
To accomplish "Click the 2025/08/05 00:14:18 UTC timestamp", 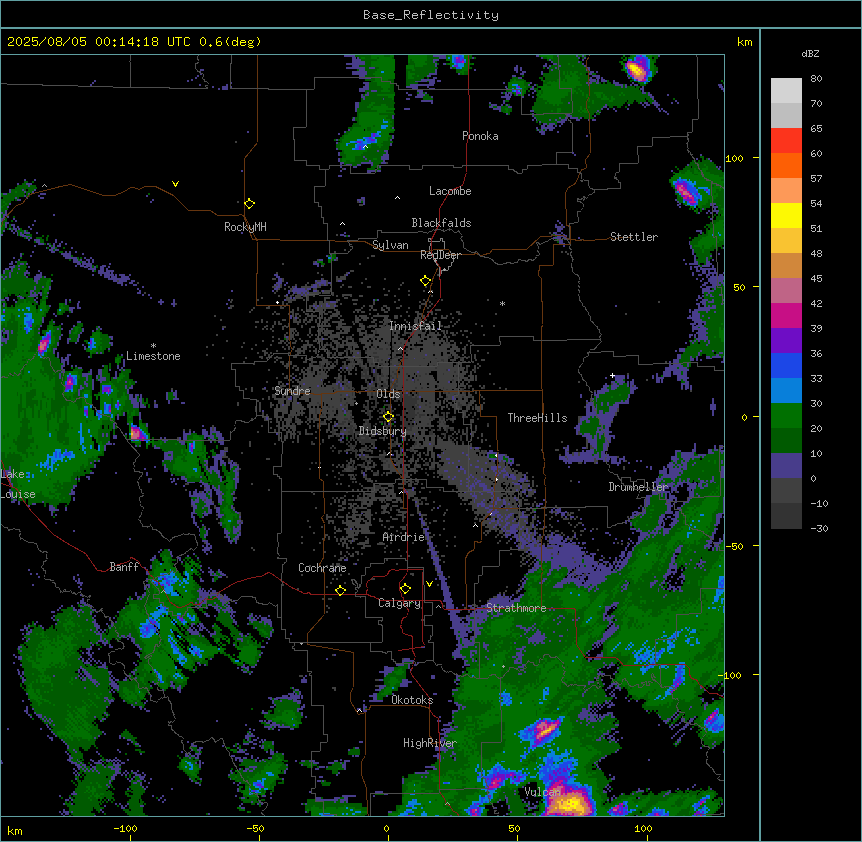I will [x=99, y=42].
